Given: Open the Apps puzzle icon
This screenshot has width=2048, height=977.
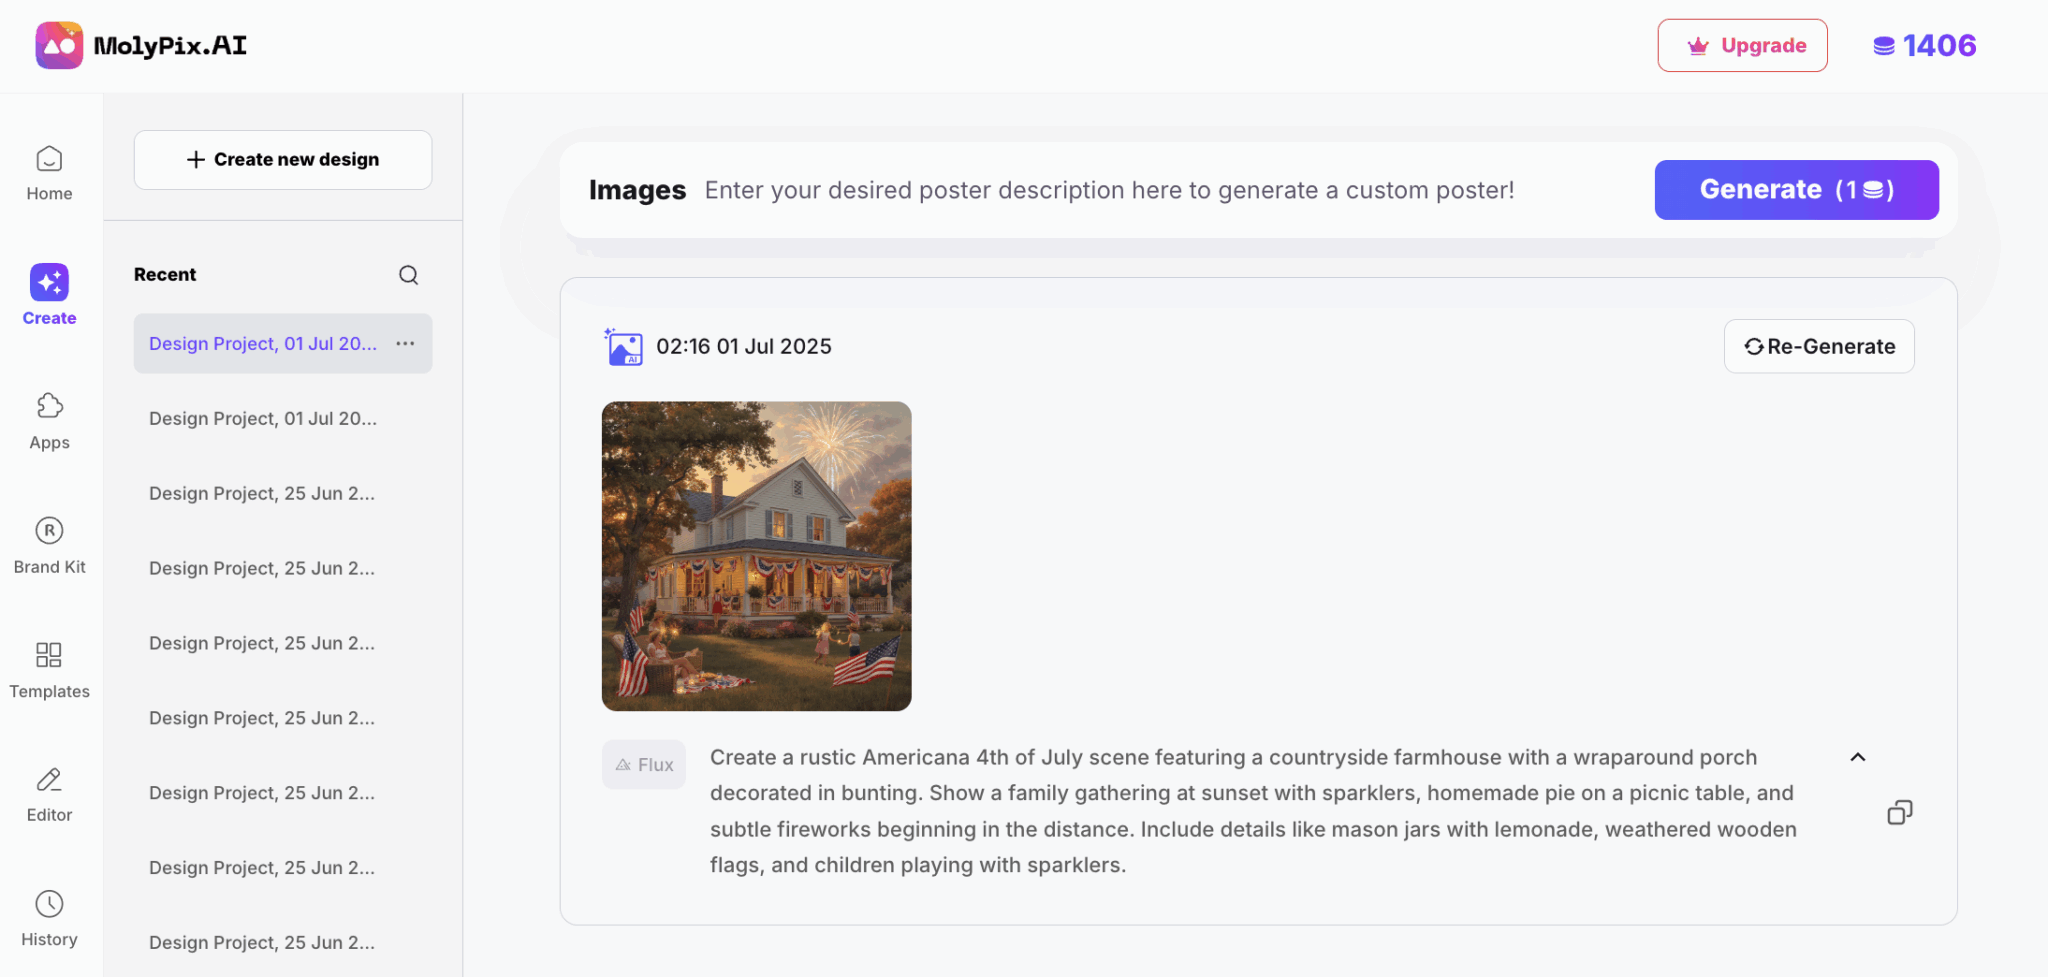Looking at the screenshot, I should point(49,406).
